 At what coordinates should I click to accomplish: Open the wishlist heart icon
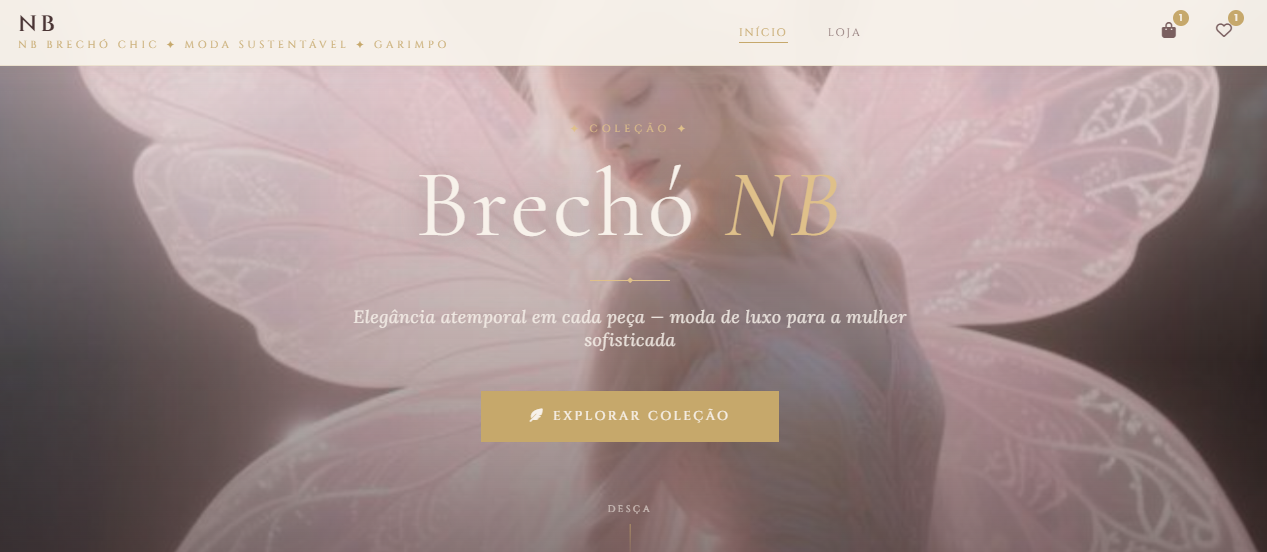[1223, 31]
